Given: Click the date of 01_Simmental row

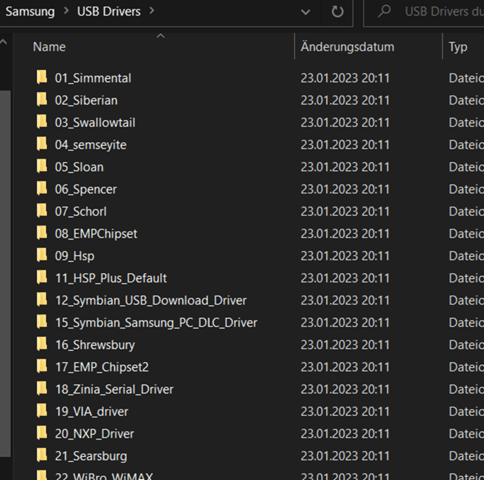Looking at the screenshot, I should click(345, 78).
